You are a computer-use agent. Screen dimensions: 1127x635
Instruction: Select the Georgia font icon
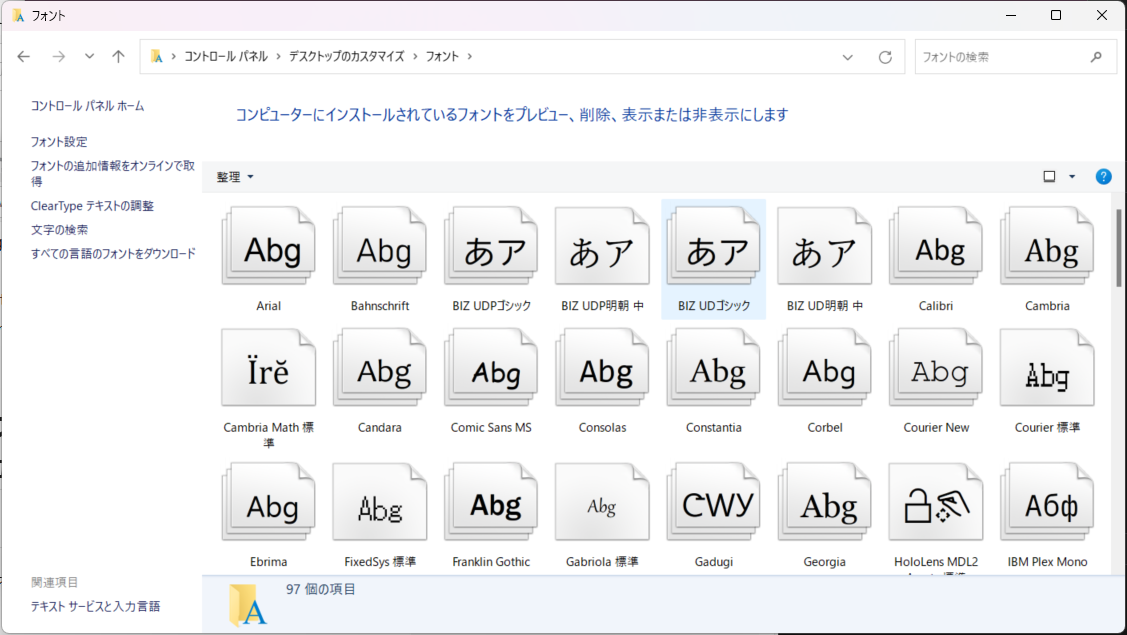[824, 503]
